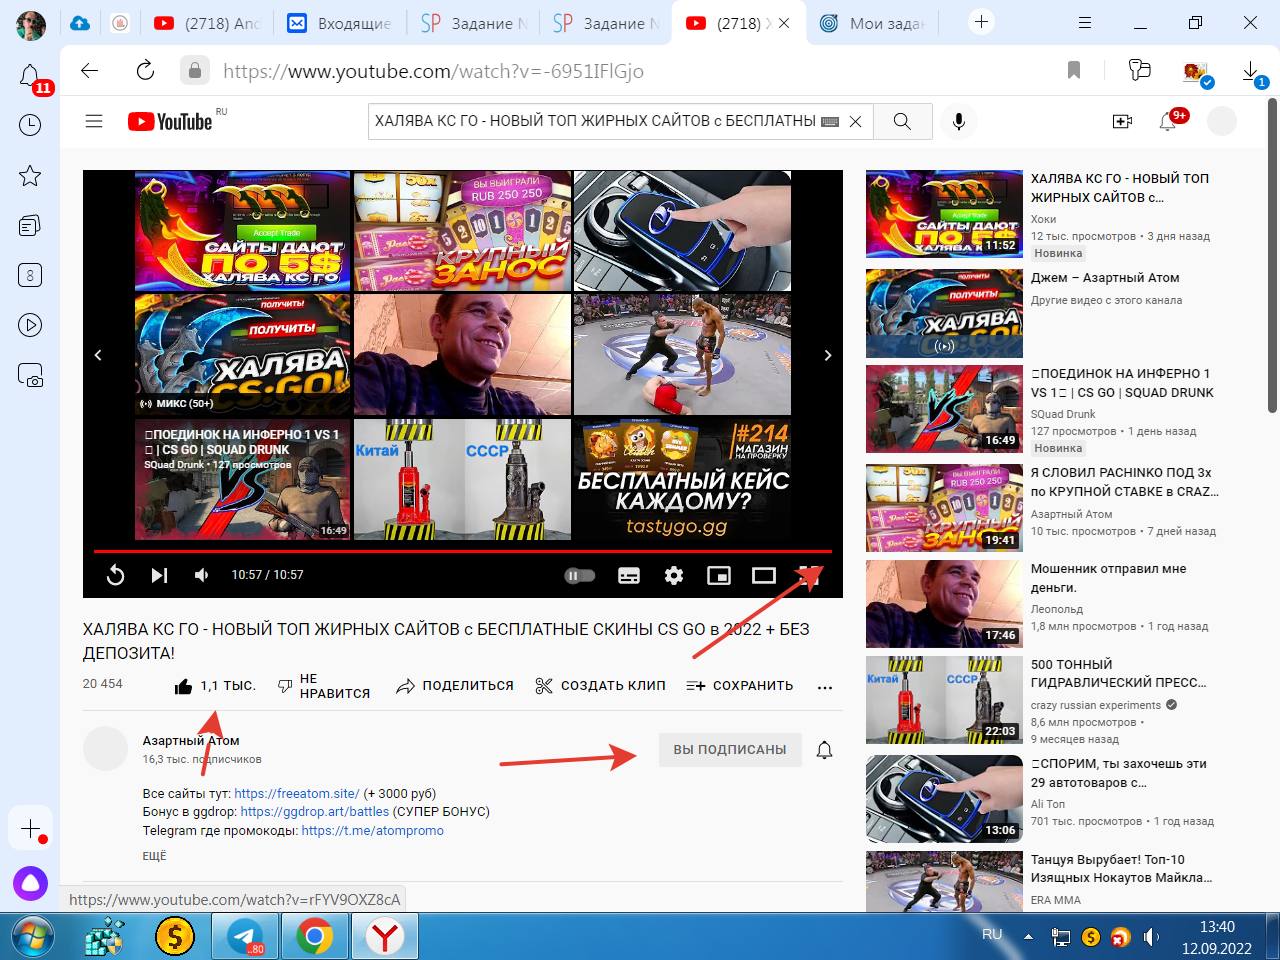Replay the video

[116, 575]
